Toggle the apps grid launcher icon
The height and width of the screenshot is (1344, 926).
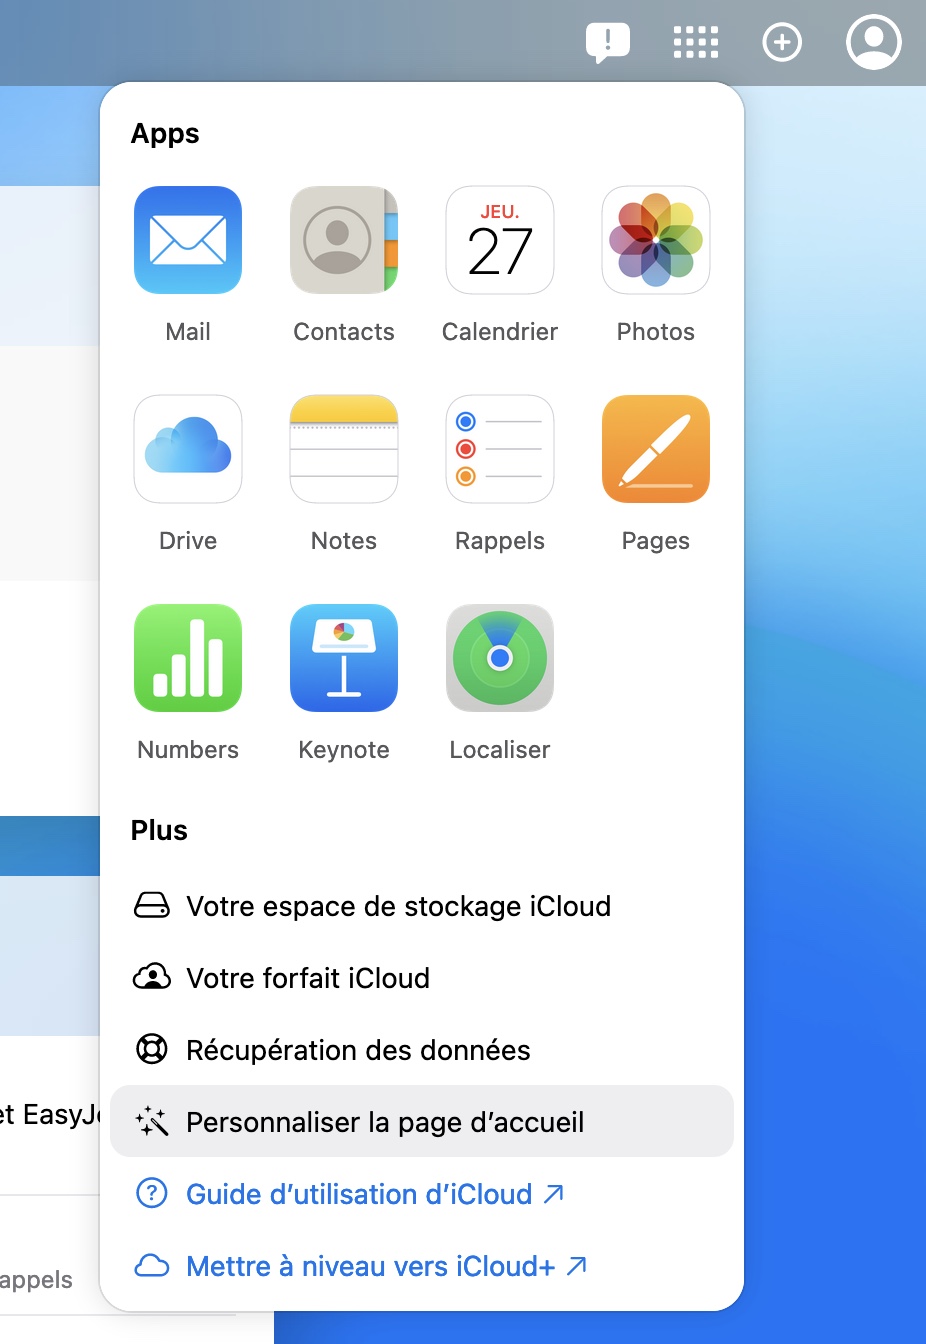696,42
